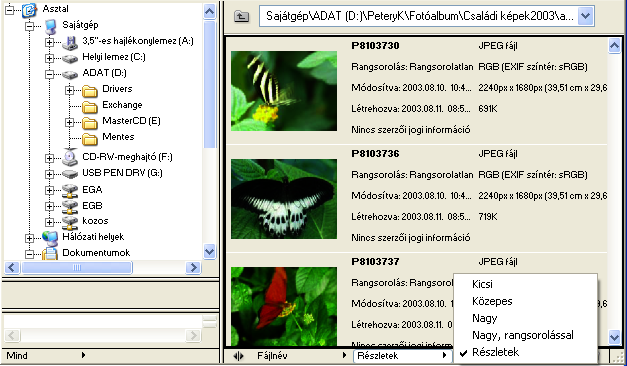
Task: Select the P8103730 butterfly thumbnail
Action: (x=284, y=91)
